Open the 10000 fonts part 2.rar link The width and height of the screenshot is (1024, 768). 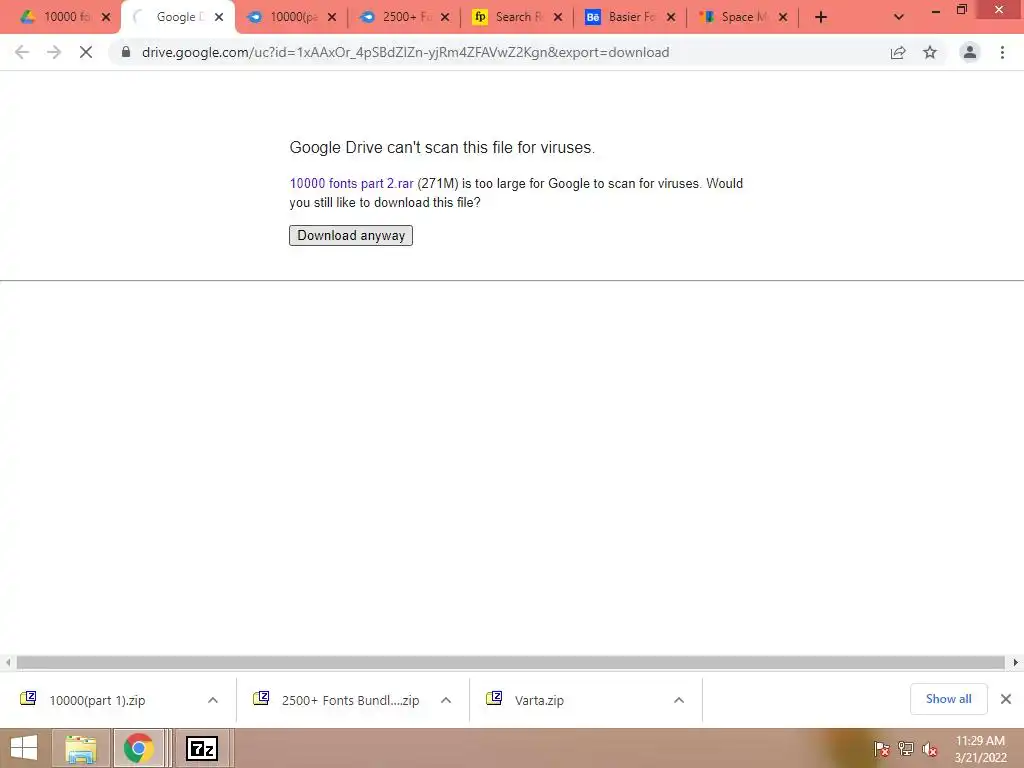351,184
